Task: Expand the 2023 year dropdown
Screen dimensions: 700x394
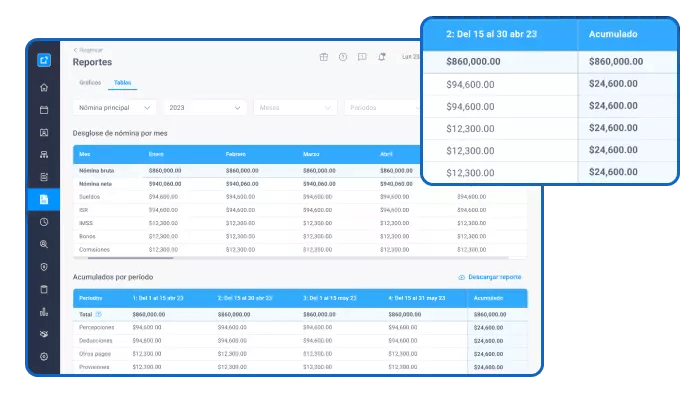Action: (205, 108)
